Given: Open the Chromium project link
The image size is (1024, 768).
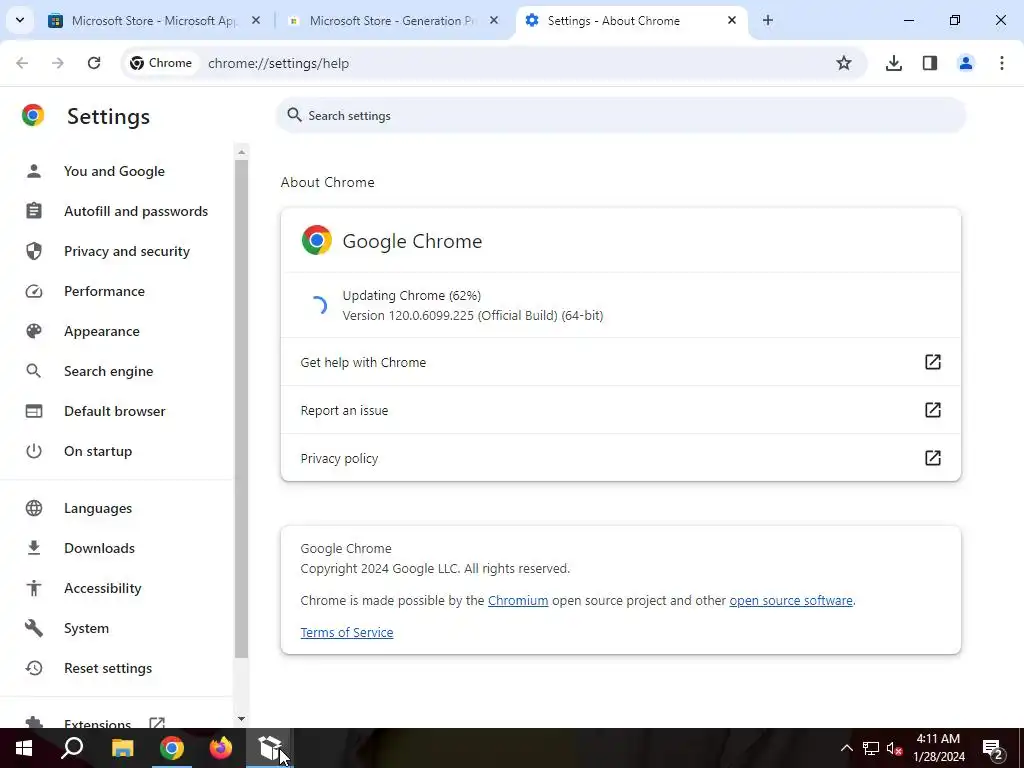Looking at the screenshot, I should point(518,600).
